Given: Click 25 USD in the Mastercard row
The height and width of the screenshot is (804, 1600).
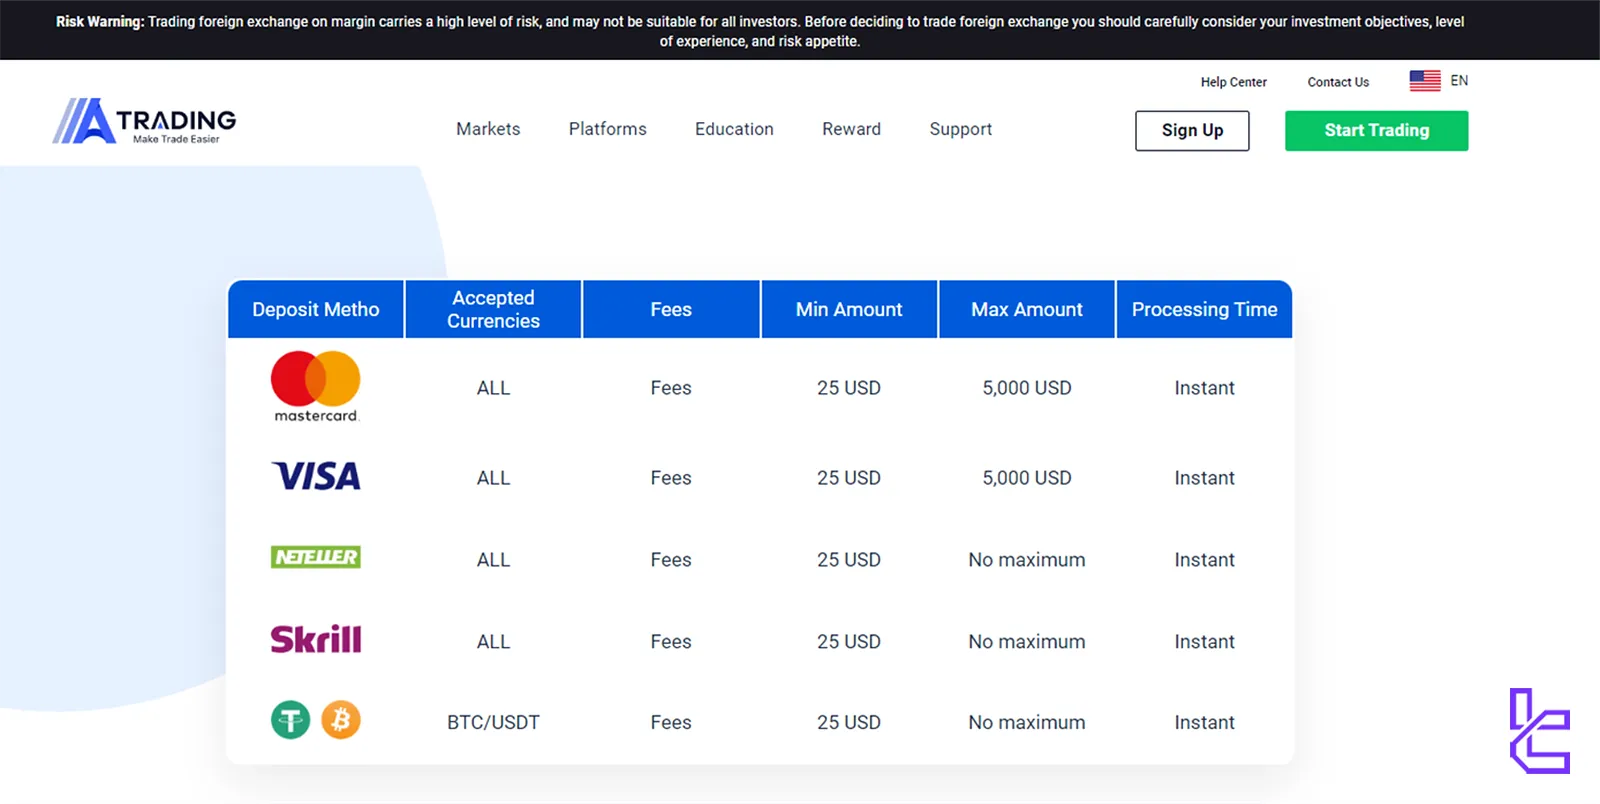Looking at the screenshot, I should [x=849, y=388].
